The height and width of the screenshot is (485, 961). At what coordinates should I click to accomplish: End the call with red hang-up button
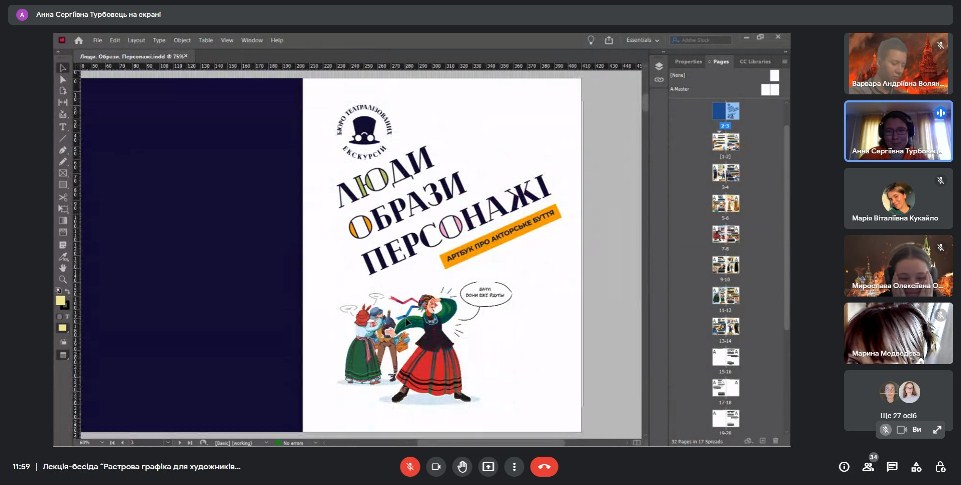(x=544, y=466)
